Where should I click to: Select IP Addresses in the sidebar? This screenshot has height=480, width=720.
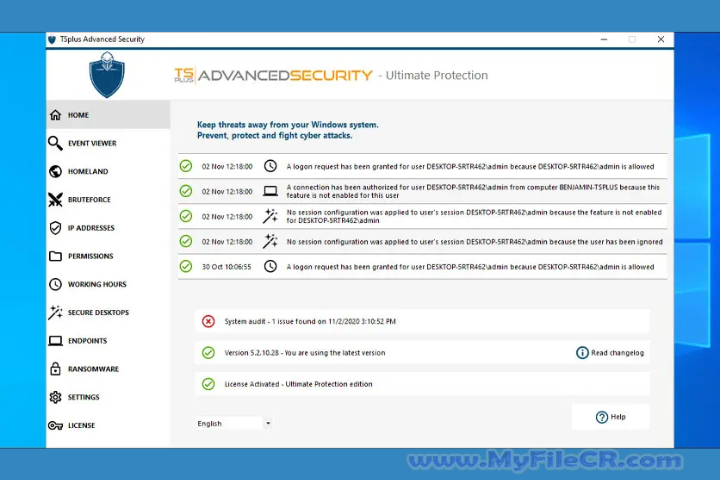coord(108,228)
